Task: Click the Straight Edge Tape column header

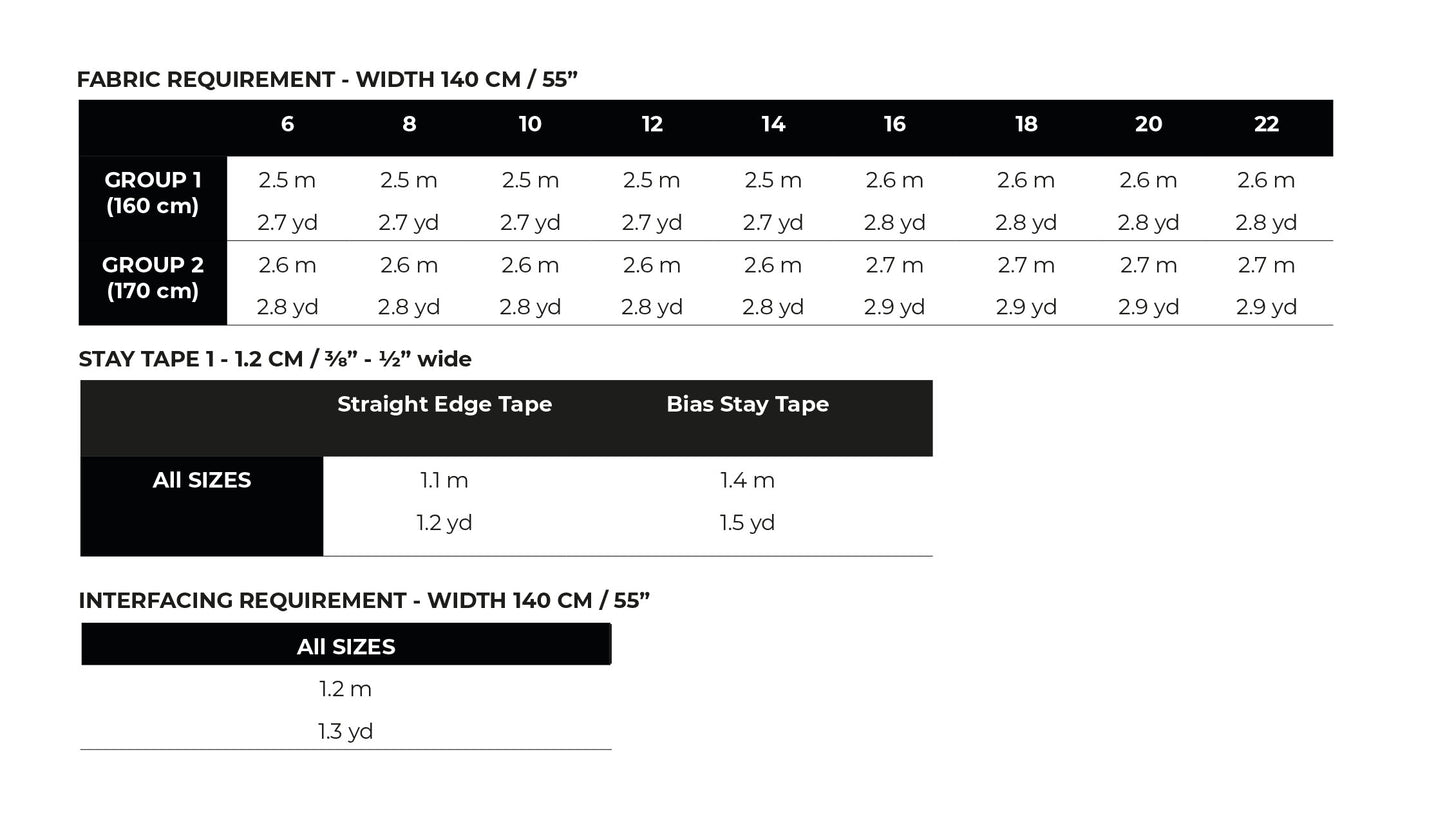Action: pyautogui.click(x=444, y=405)
